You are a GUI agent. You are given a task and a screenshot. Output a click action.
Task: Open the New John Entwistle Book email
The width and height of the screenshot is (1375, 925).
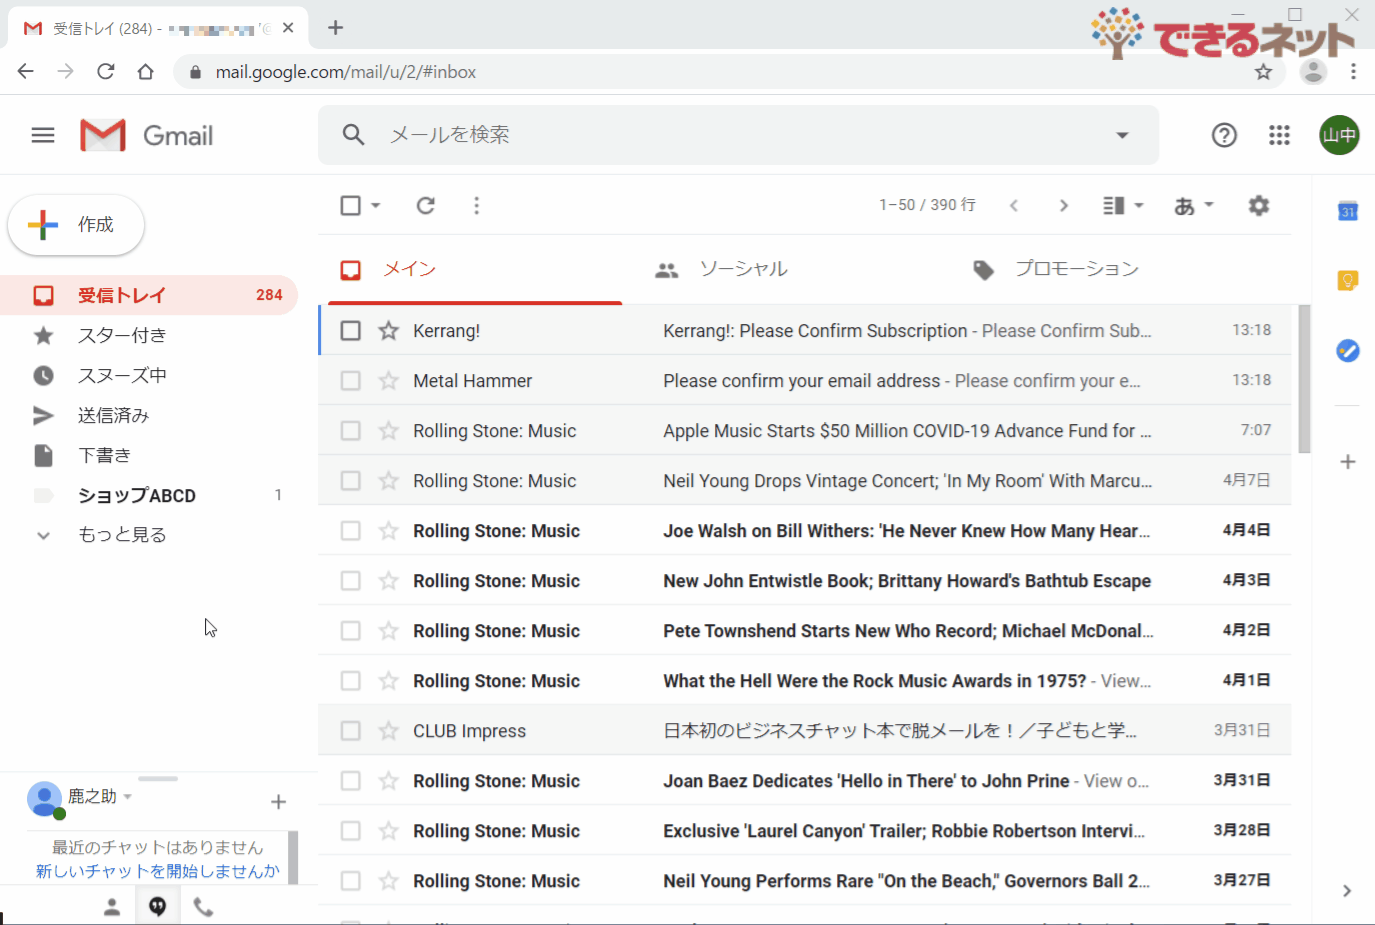pyautogui.click(x=805, y=580)
